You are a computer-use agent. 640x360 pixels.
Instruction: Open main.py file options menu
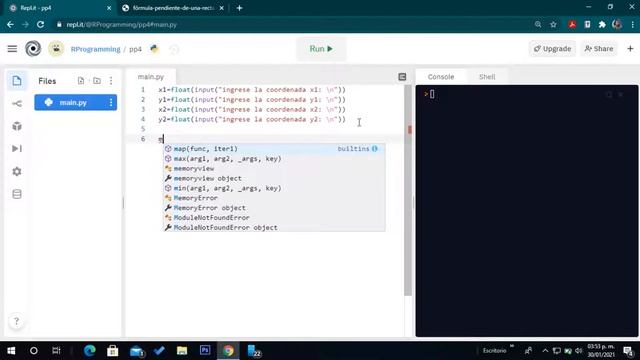pyautogui.click(x=111, y=102)
